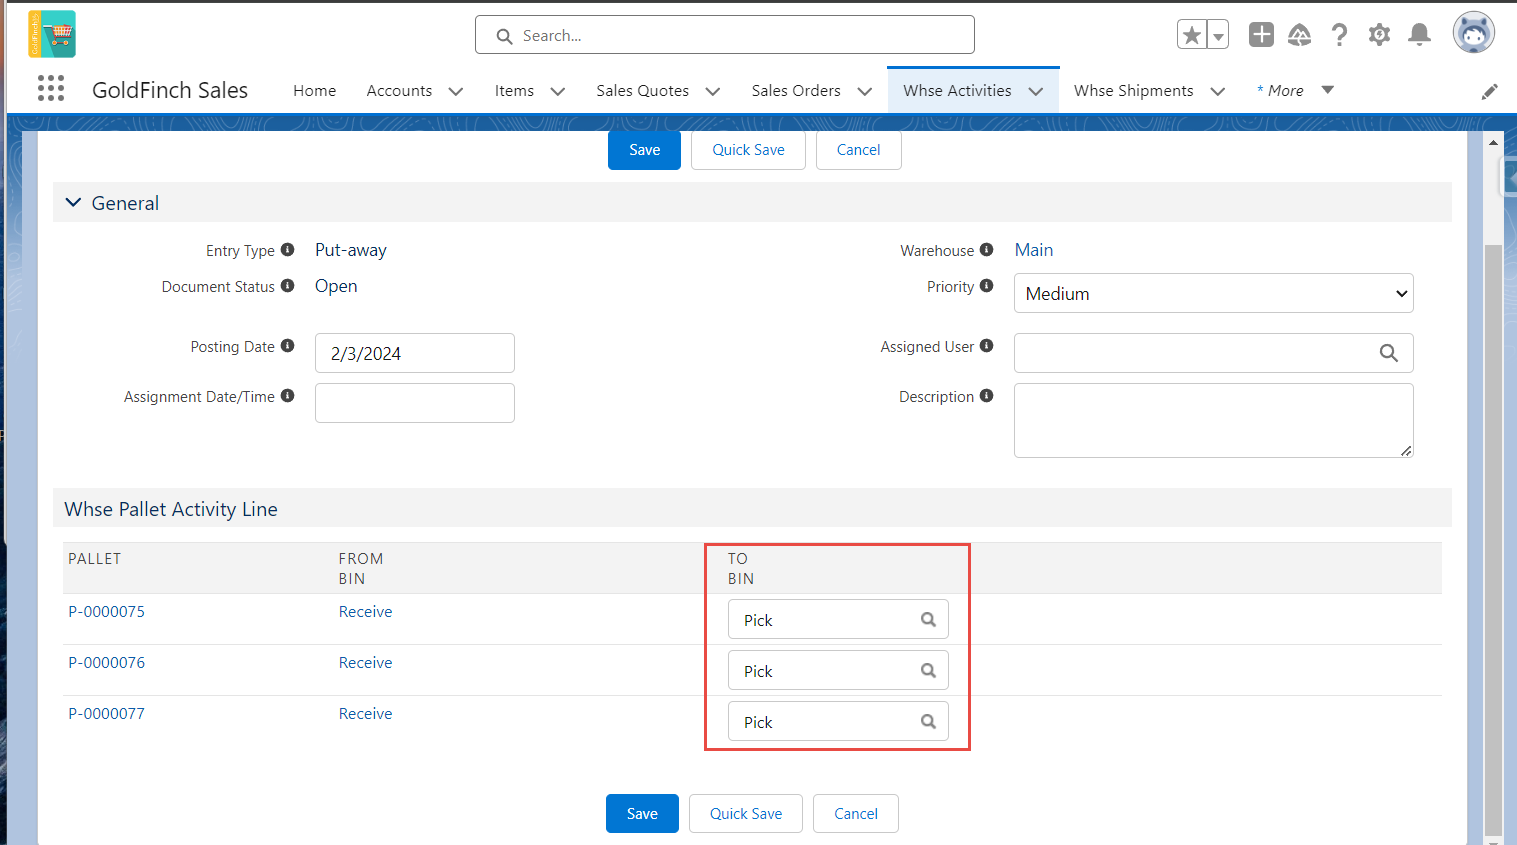
Task: Focus the global Search field
Action: click(x=724, y=35)
